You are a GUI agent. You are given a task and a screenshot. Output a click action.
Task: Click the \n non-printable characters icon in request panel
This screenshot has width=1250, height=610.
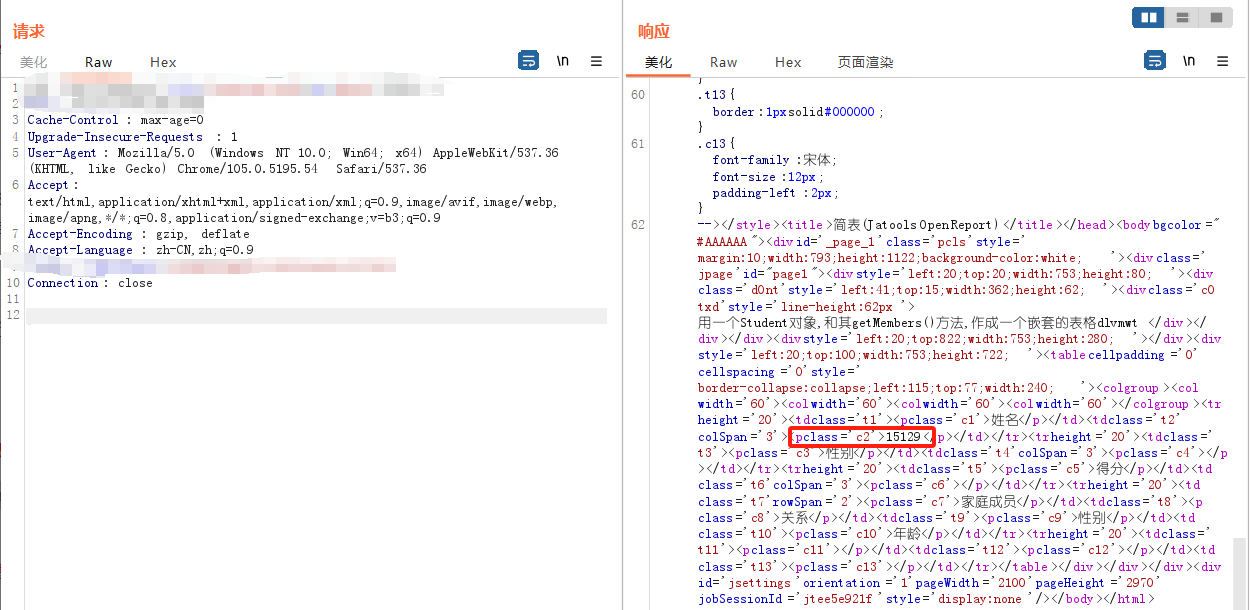563,61
